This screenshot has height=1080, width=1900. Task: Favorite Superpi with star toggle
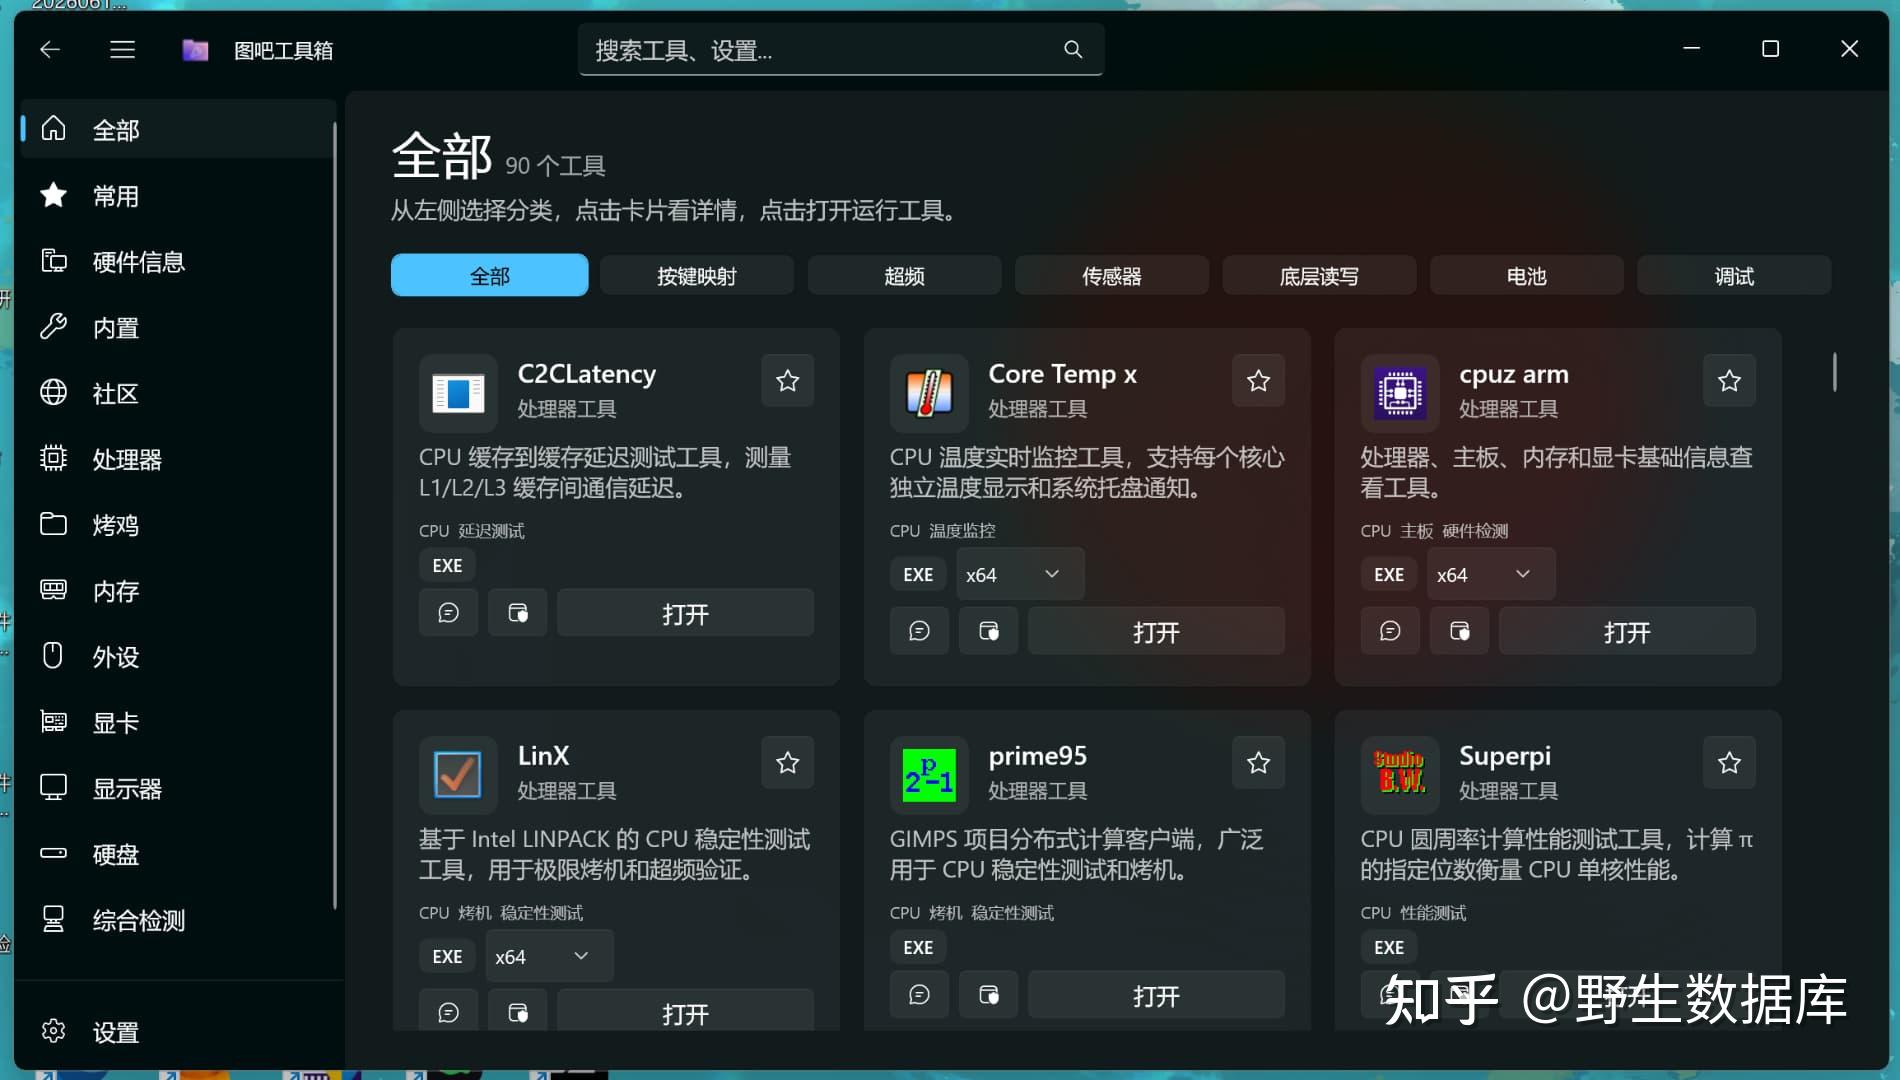[1730, 762]
